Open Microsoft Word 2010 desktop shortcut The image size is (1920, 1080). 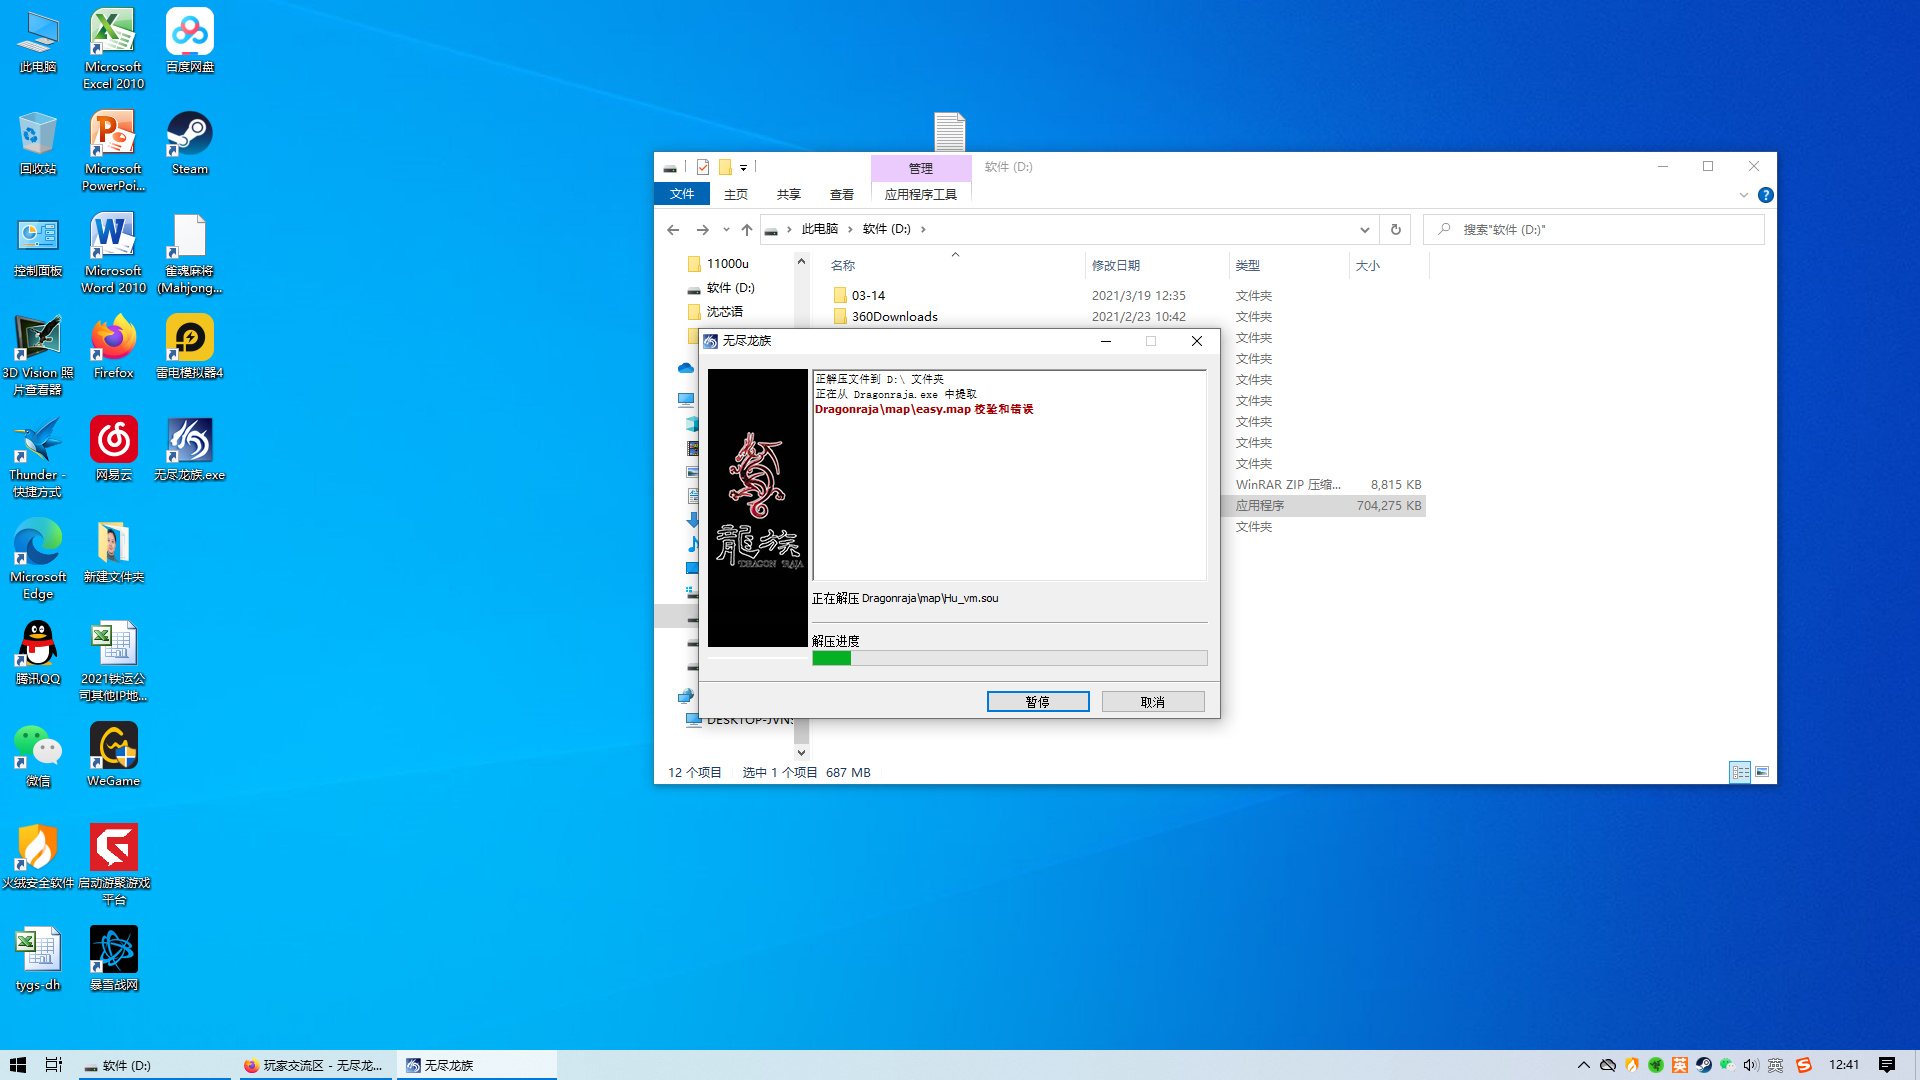113,253
